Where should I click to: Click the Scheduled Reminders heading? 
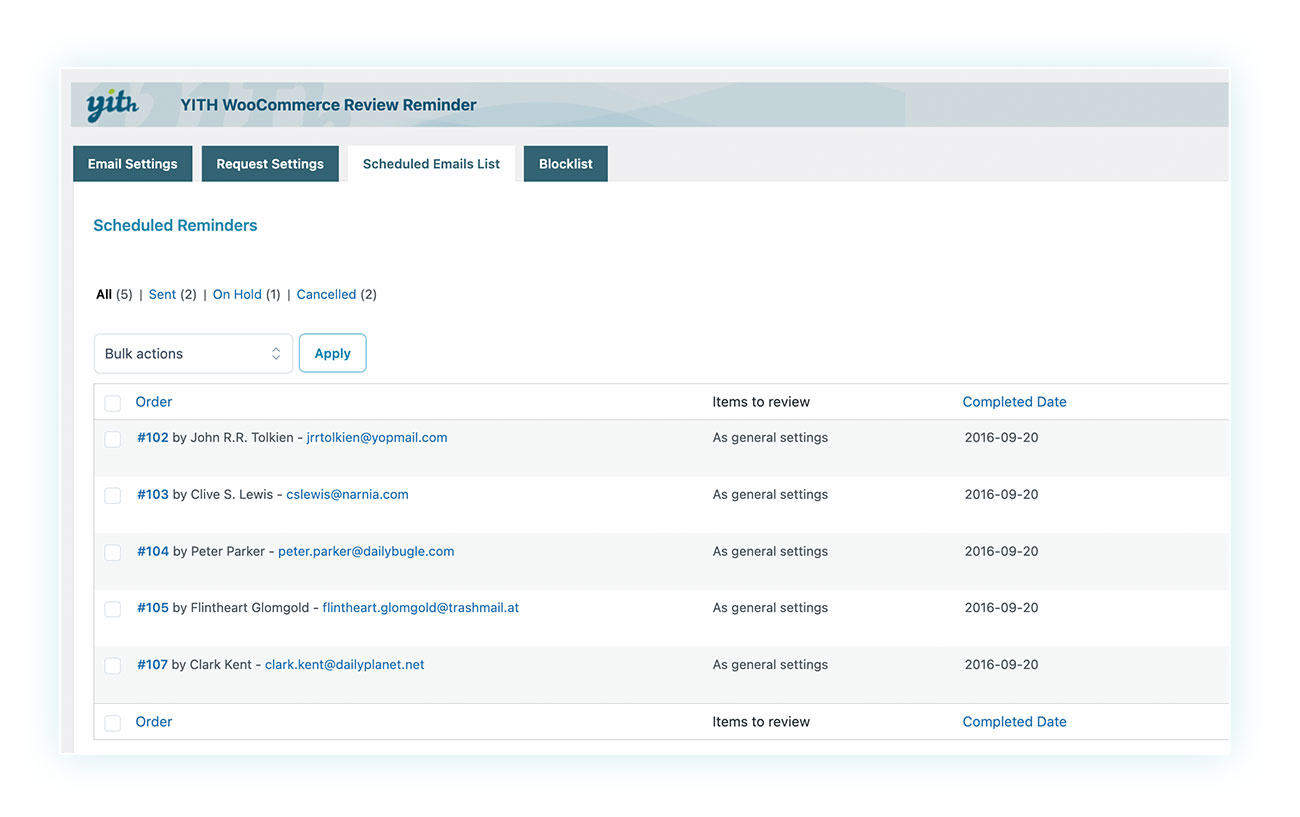175,225
